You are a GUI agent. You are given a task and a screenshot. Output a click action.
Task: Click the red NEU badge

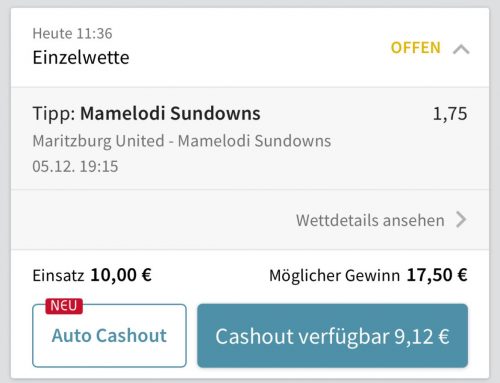64,306
